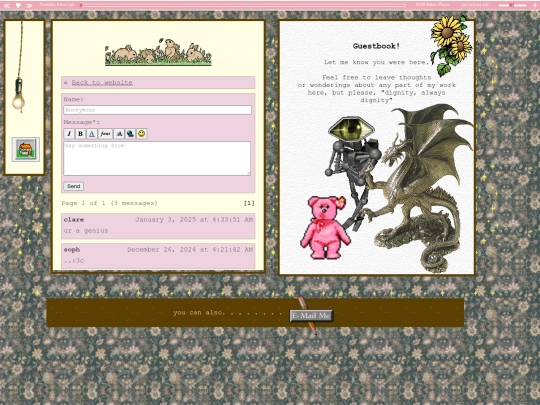The height and width of the screenshot is (405, 540).
Task: Click the house home icon in sidebar
Action: click(x=26, y=149)
